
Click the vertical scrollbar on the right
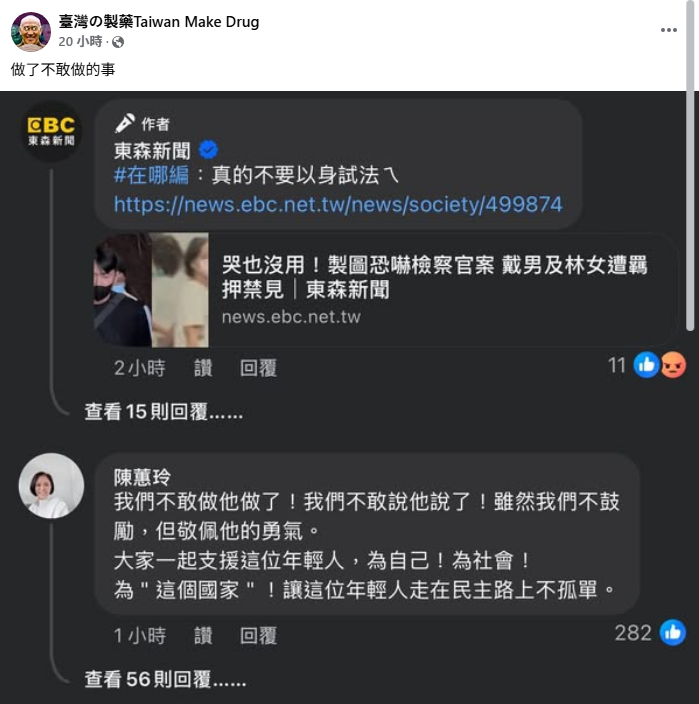click(690, 166)
